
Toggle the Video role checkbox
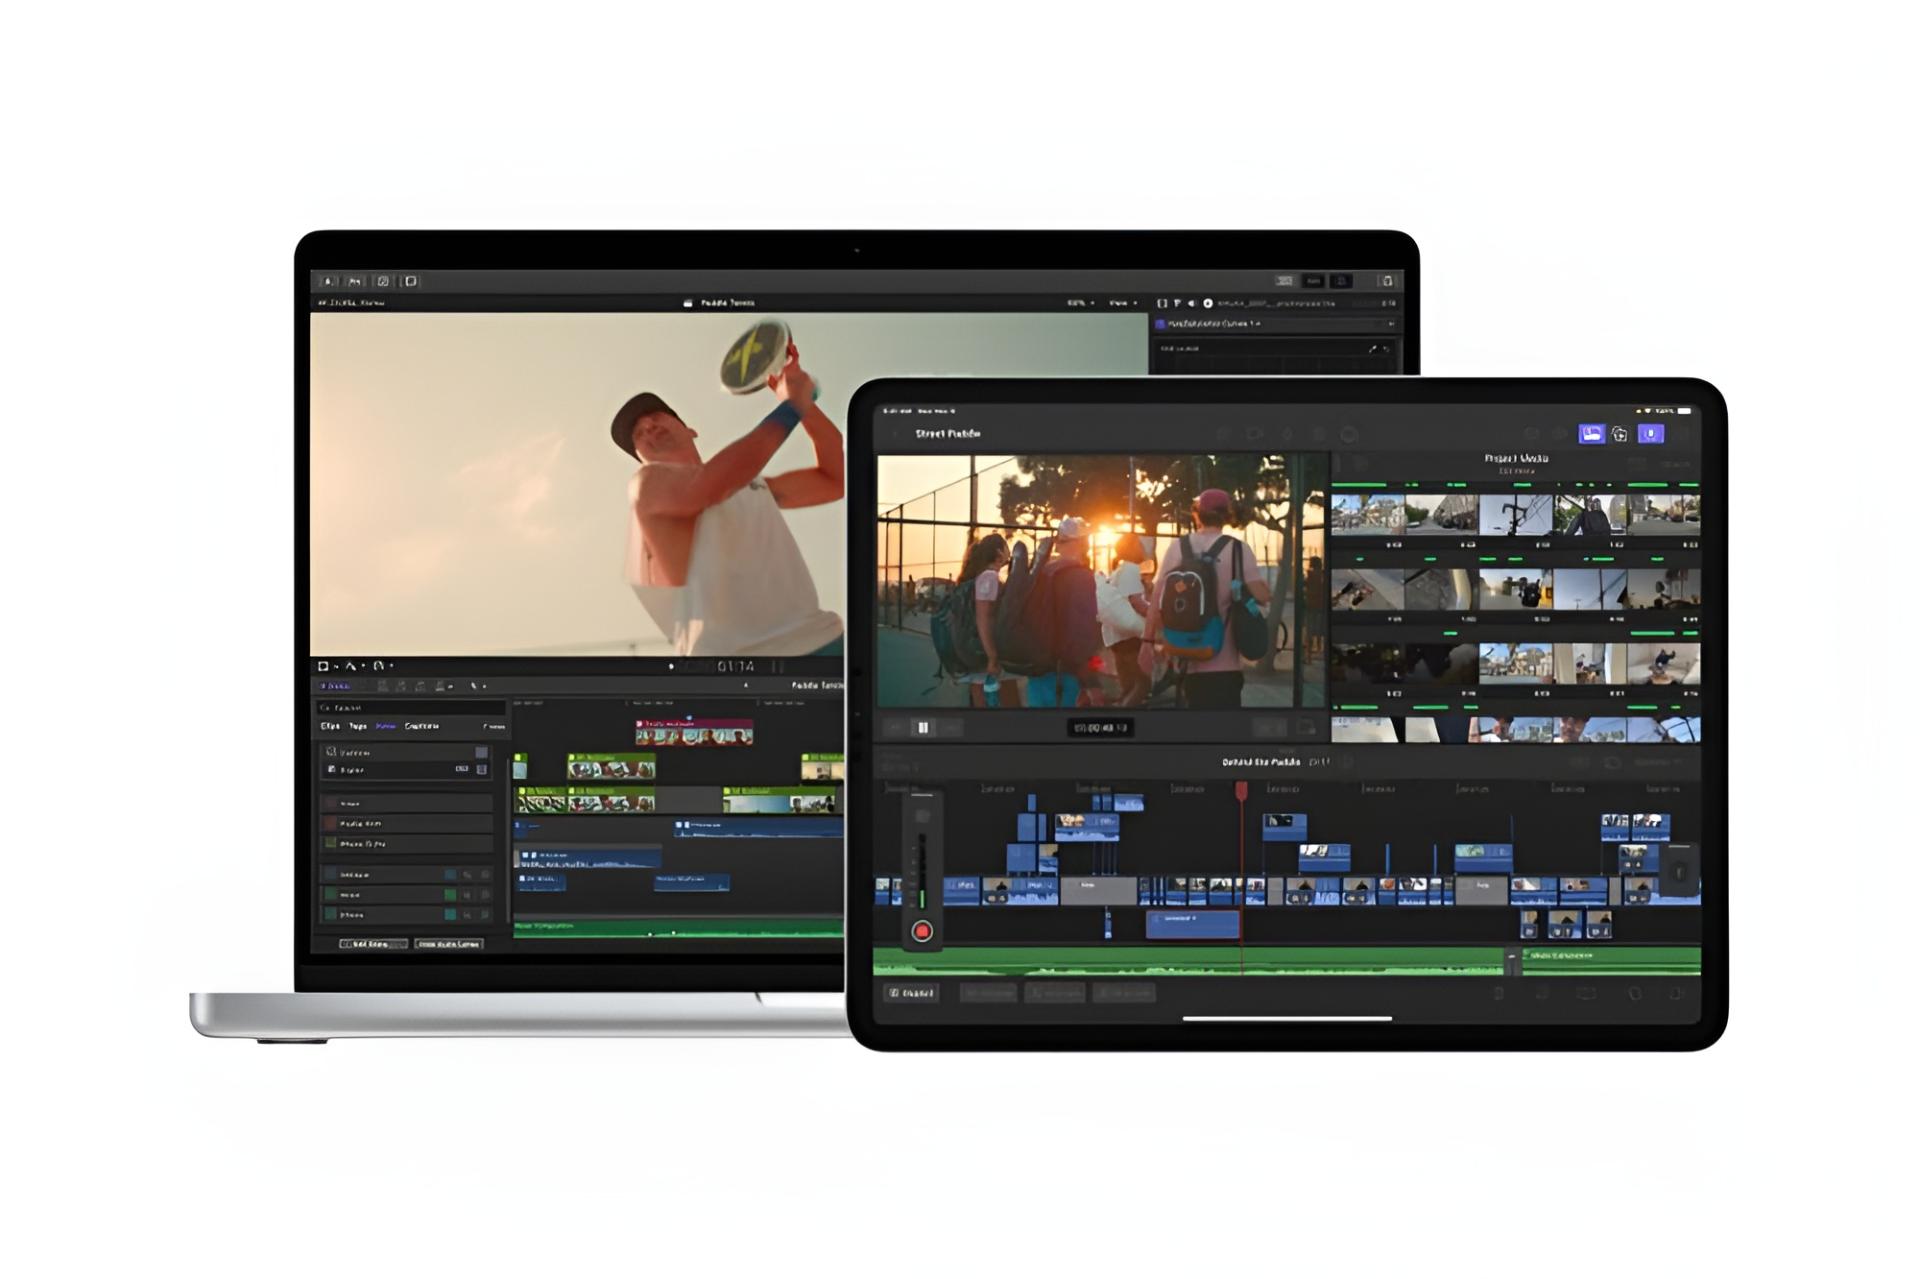[331, 752]
